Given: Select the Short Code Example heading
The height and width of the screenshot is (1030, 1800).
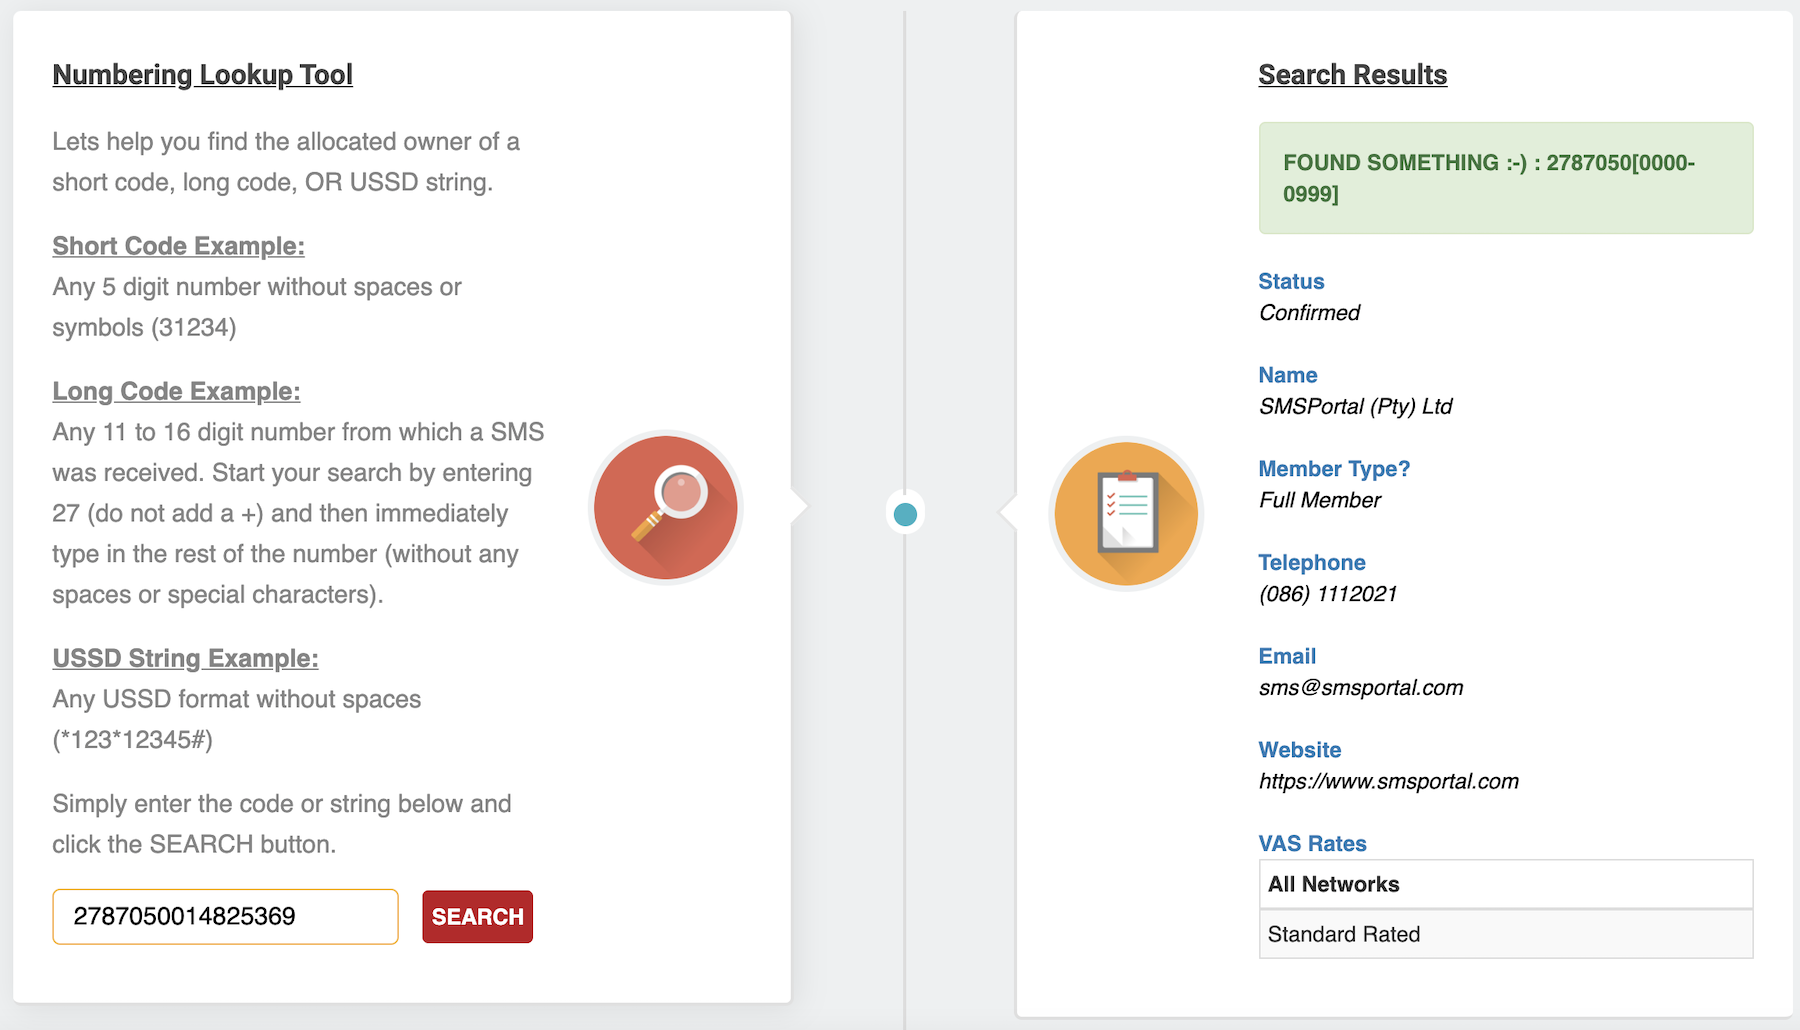Looking at the screenshot, I should [178, 246].
